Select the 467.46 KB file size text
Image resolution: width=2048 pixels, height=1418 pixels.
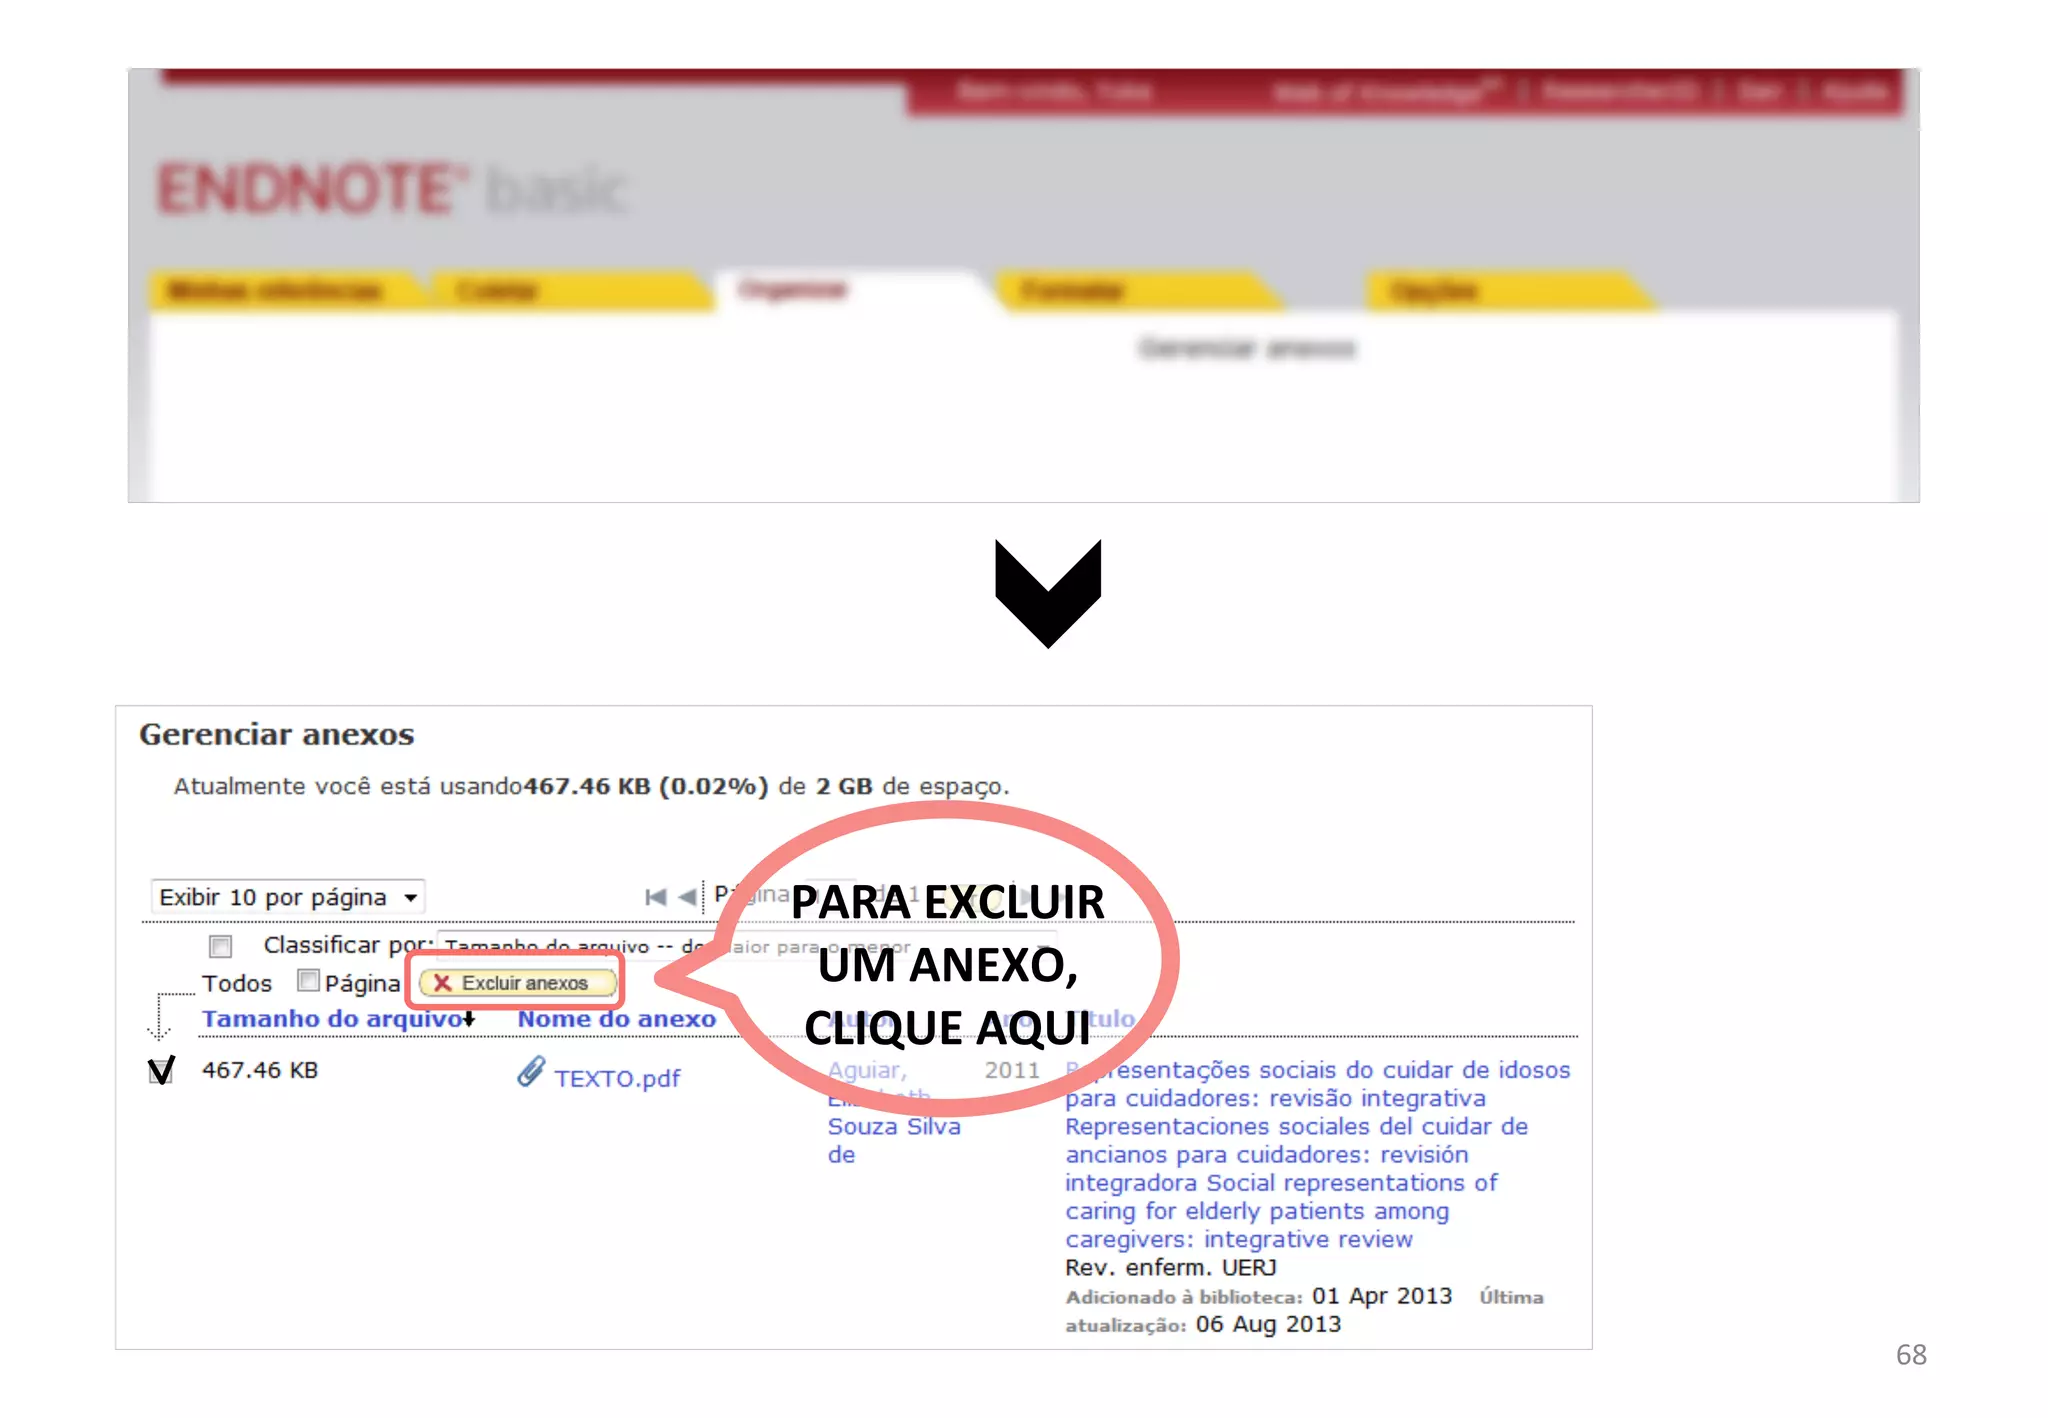click(260, 1070)
